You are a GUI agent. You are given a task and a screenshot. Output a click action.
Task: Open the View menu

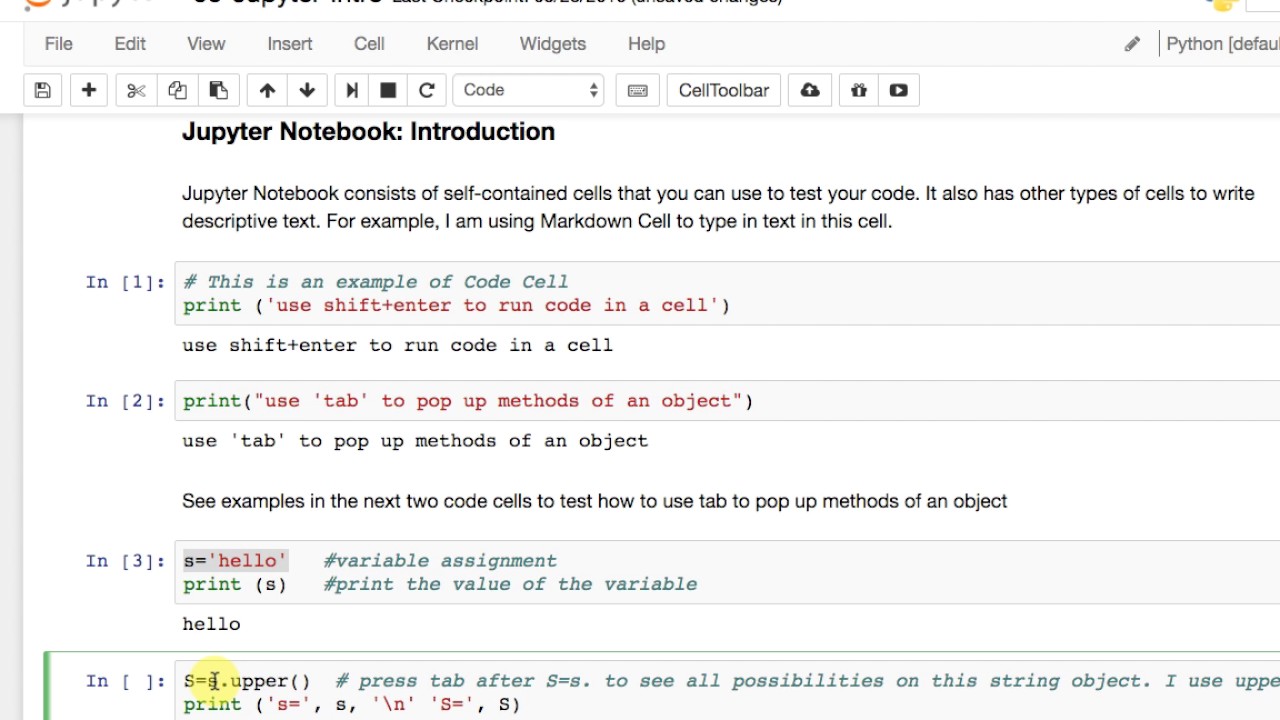point(206,44)
